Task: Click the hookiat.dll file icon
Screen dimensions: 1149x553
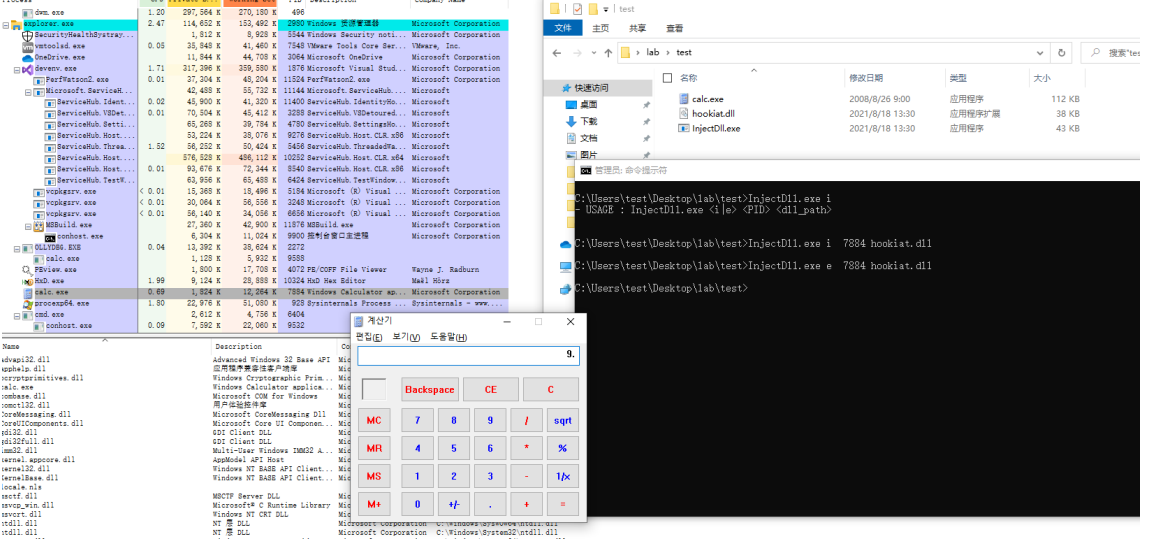Action: pos(683,114)
